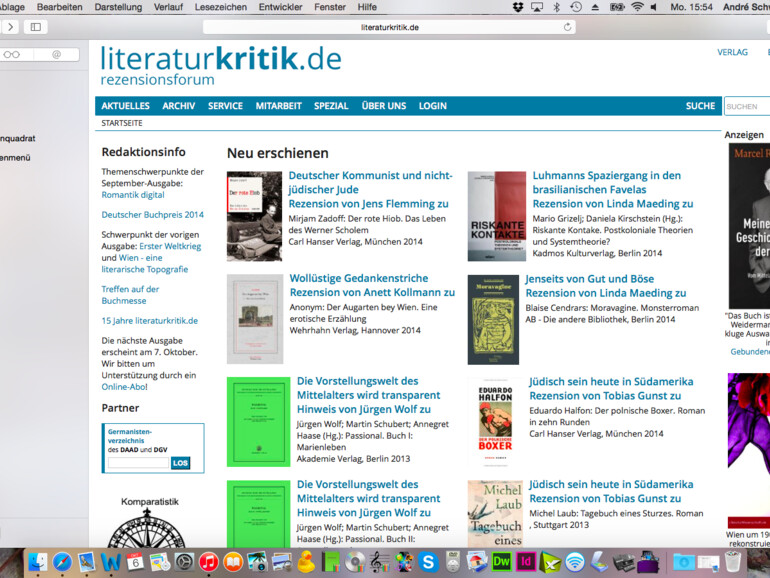Screen dimensions: 770x578
Task: Open the SPEZIAL navigation tab
Action: coord(331,106)
